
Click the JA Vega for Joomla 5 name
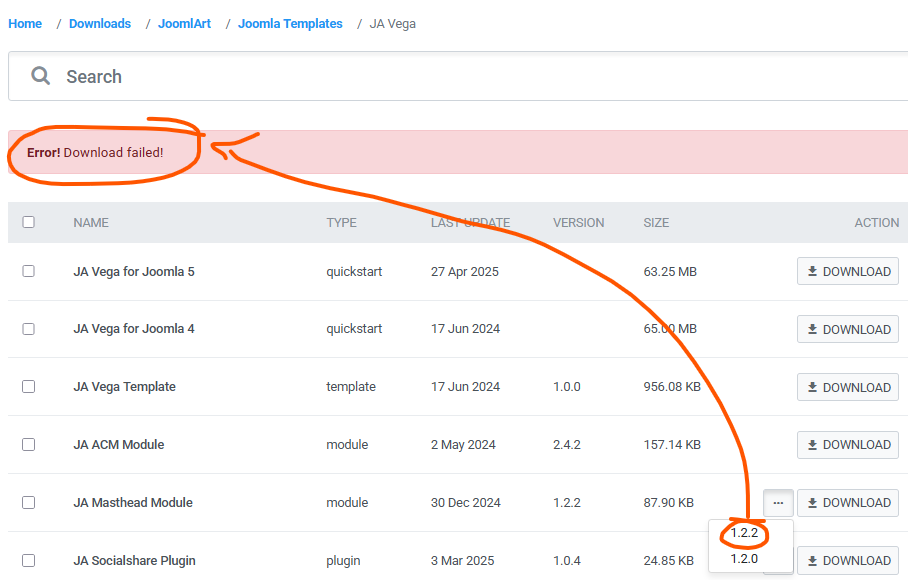coord(134,271)
